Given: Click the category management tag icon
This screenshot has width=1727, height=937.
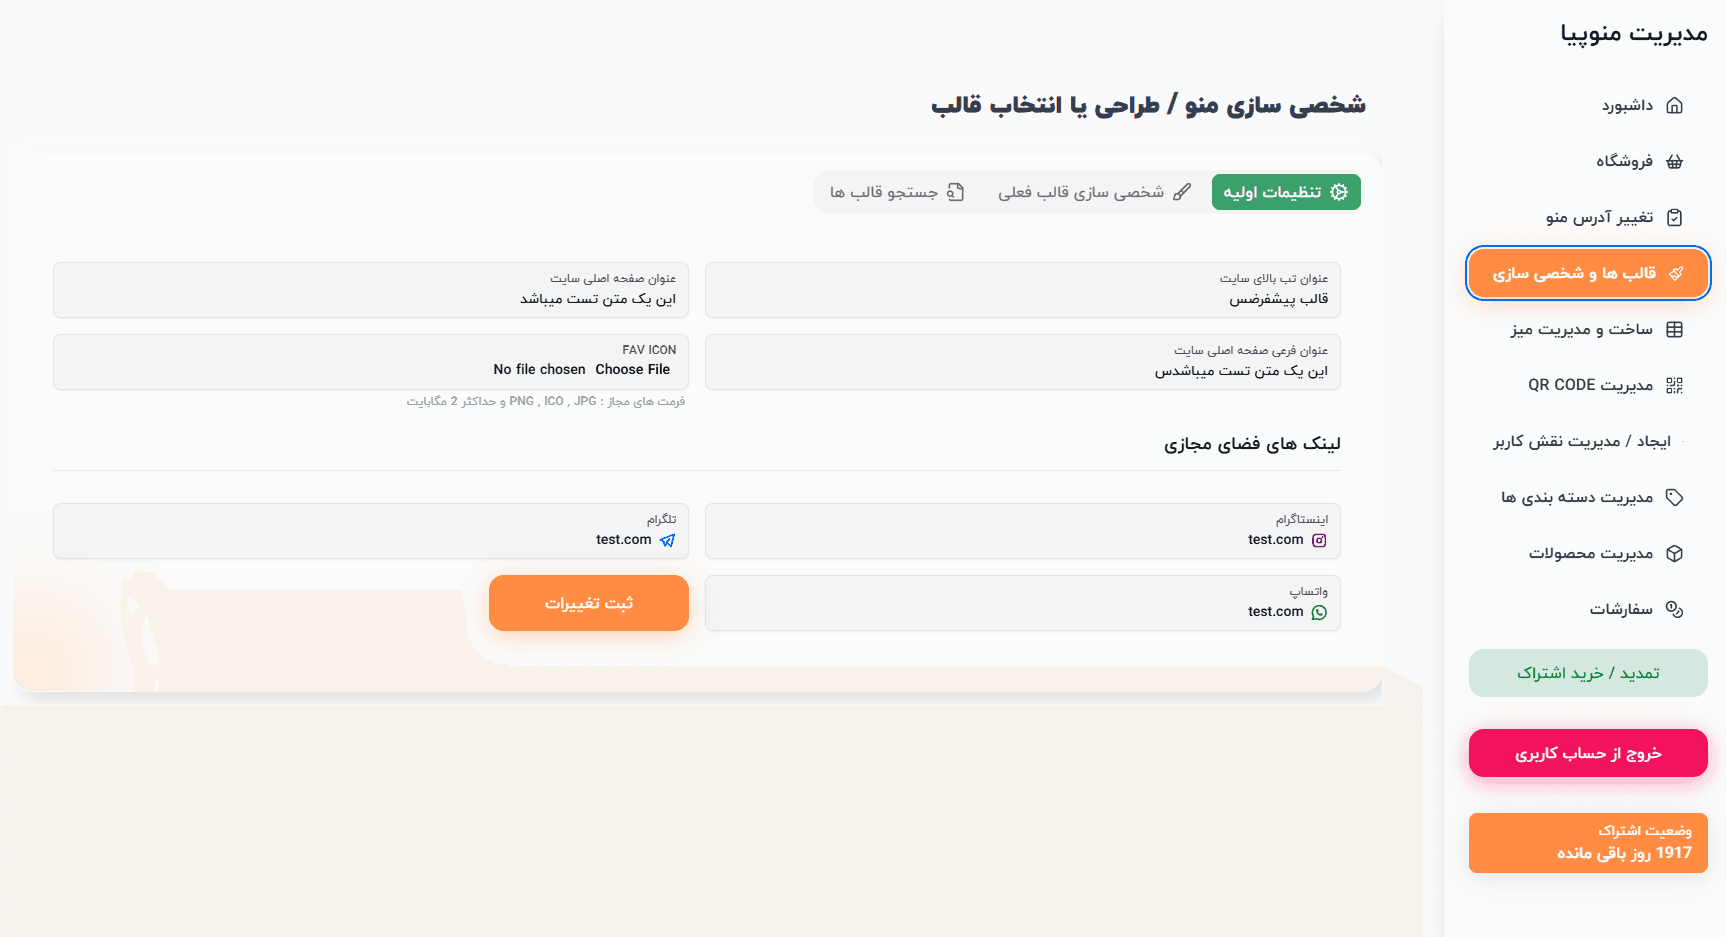Looking at the screenshot, I should 1675,498.
